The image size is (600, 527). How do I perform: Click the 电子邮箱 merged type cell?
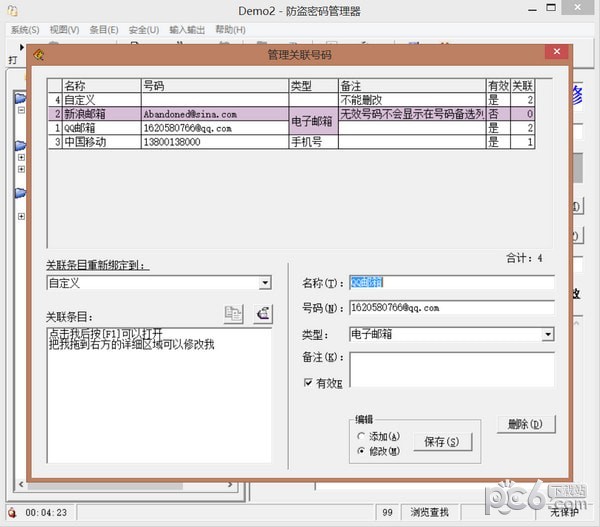tap(313, 121)
